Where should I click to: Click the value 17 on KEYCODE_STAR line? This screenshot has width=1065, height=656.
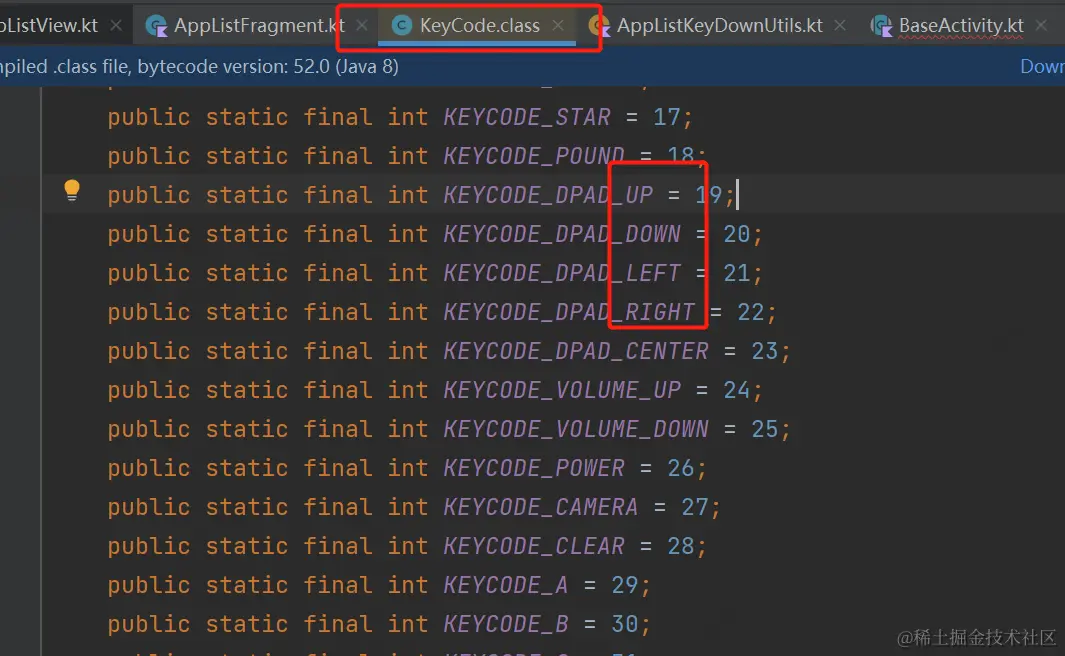tap(666, 117)
